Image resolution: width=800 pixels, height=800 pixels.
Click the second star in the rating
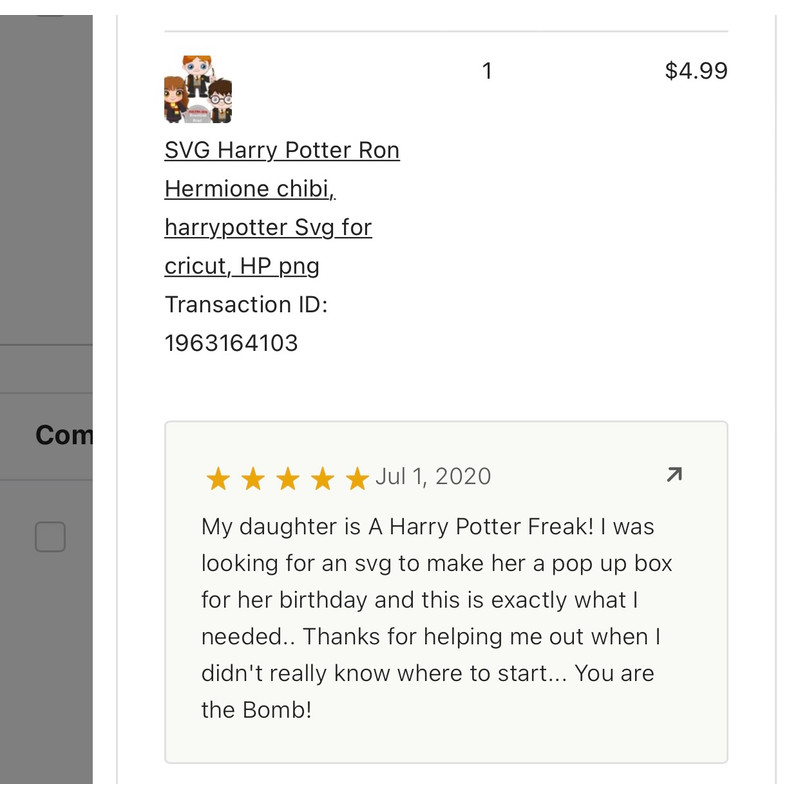point(253,479)
